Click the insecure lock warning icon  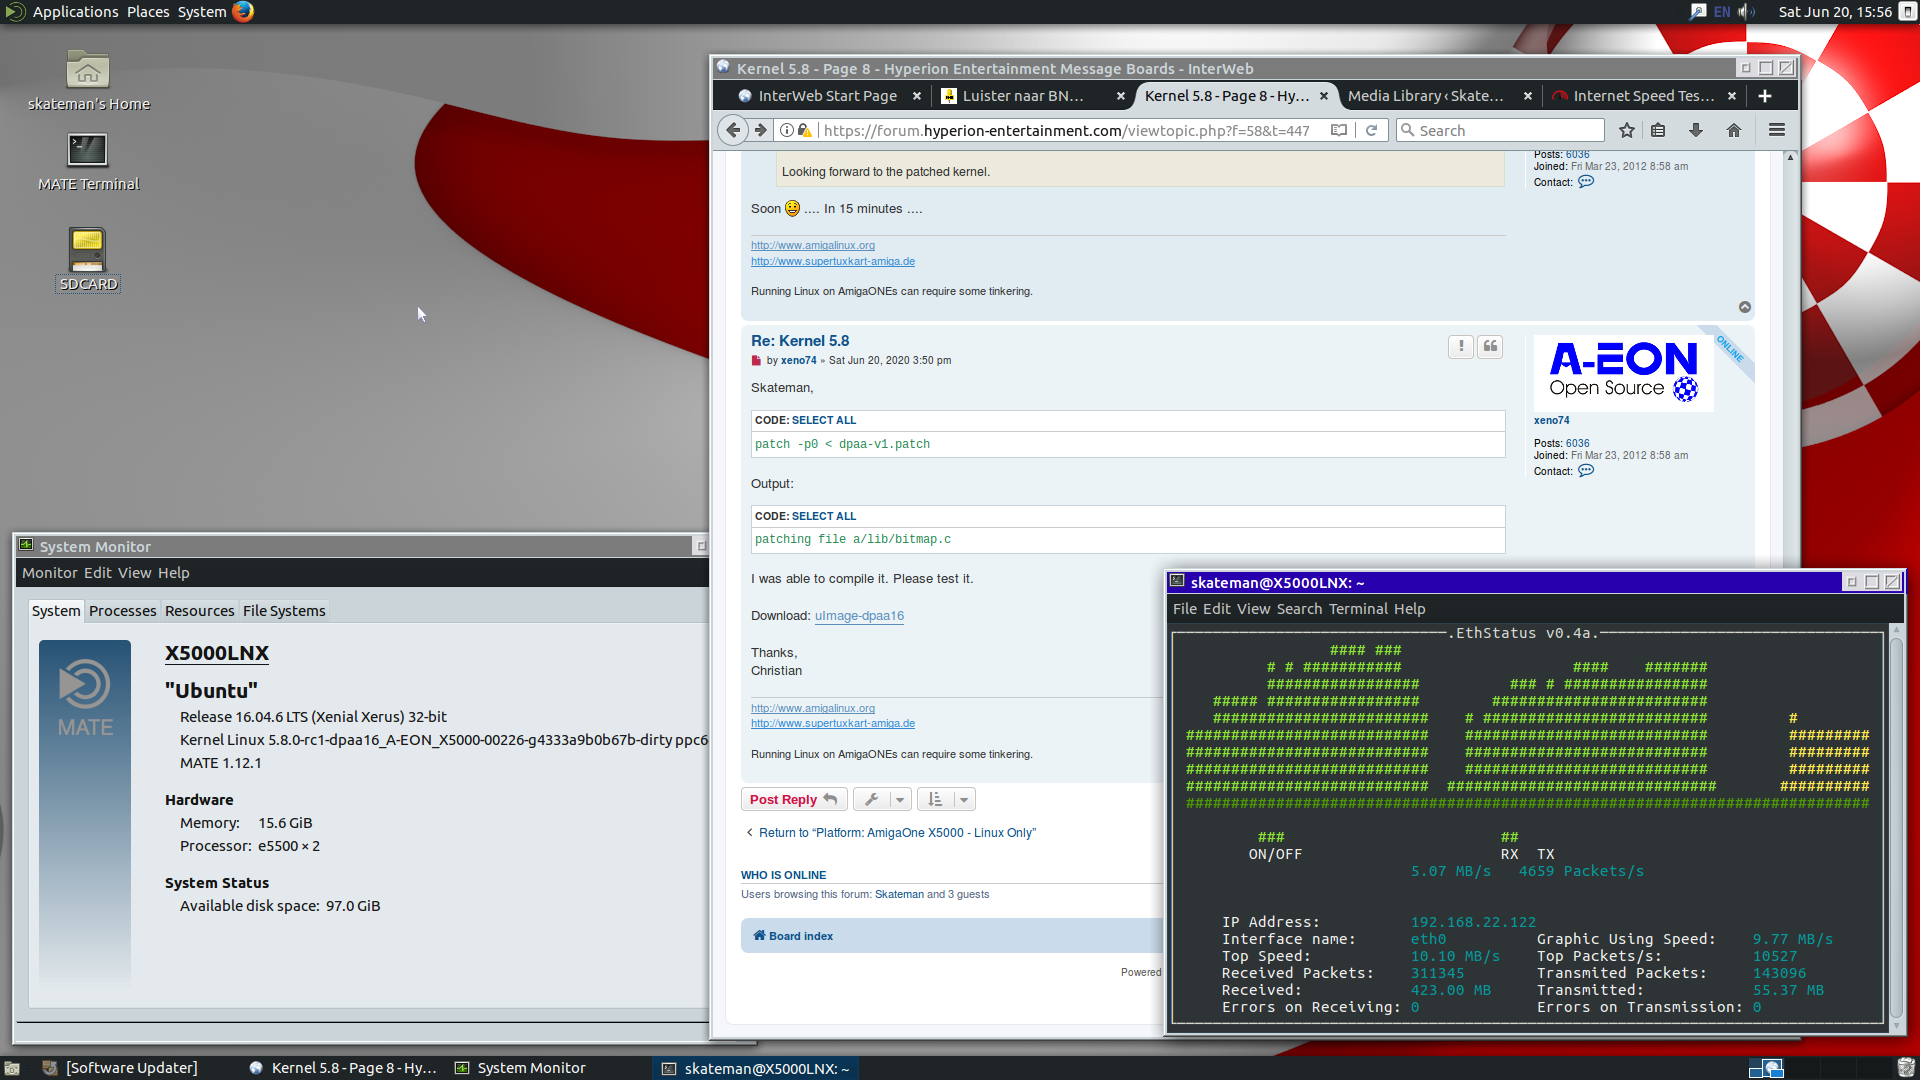pos(805,130)
